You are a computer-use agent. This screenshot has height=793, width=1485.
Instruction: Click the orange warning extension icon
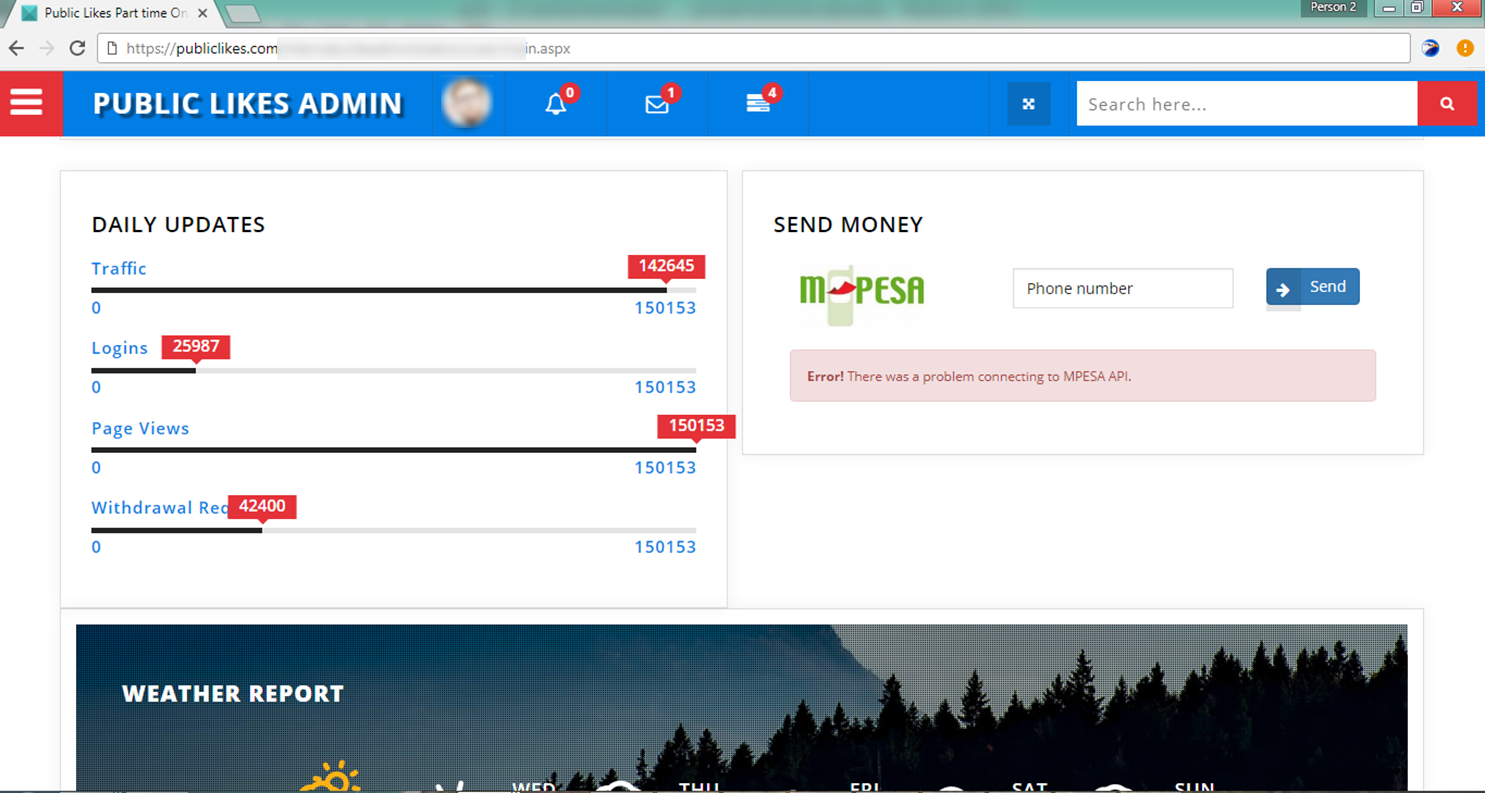tap(1465, 48)
